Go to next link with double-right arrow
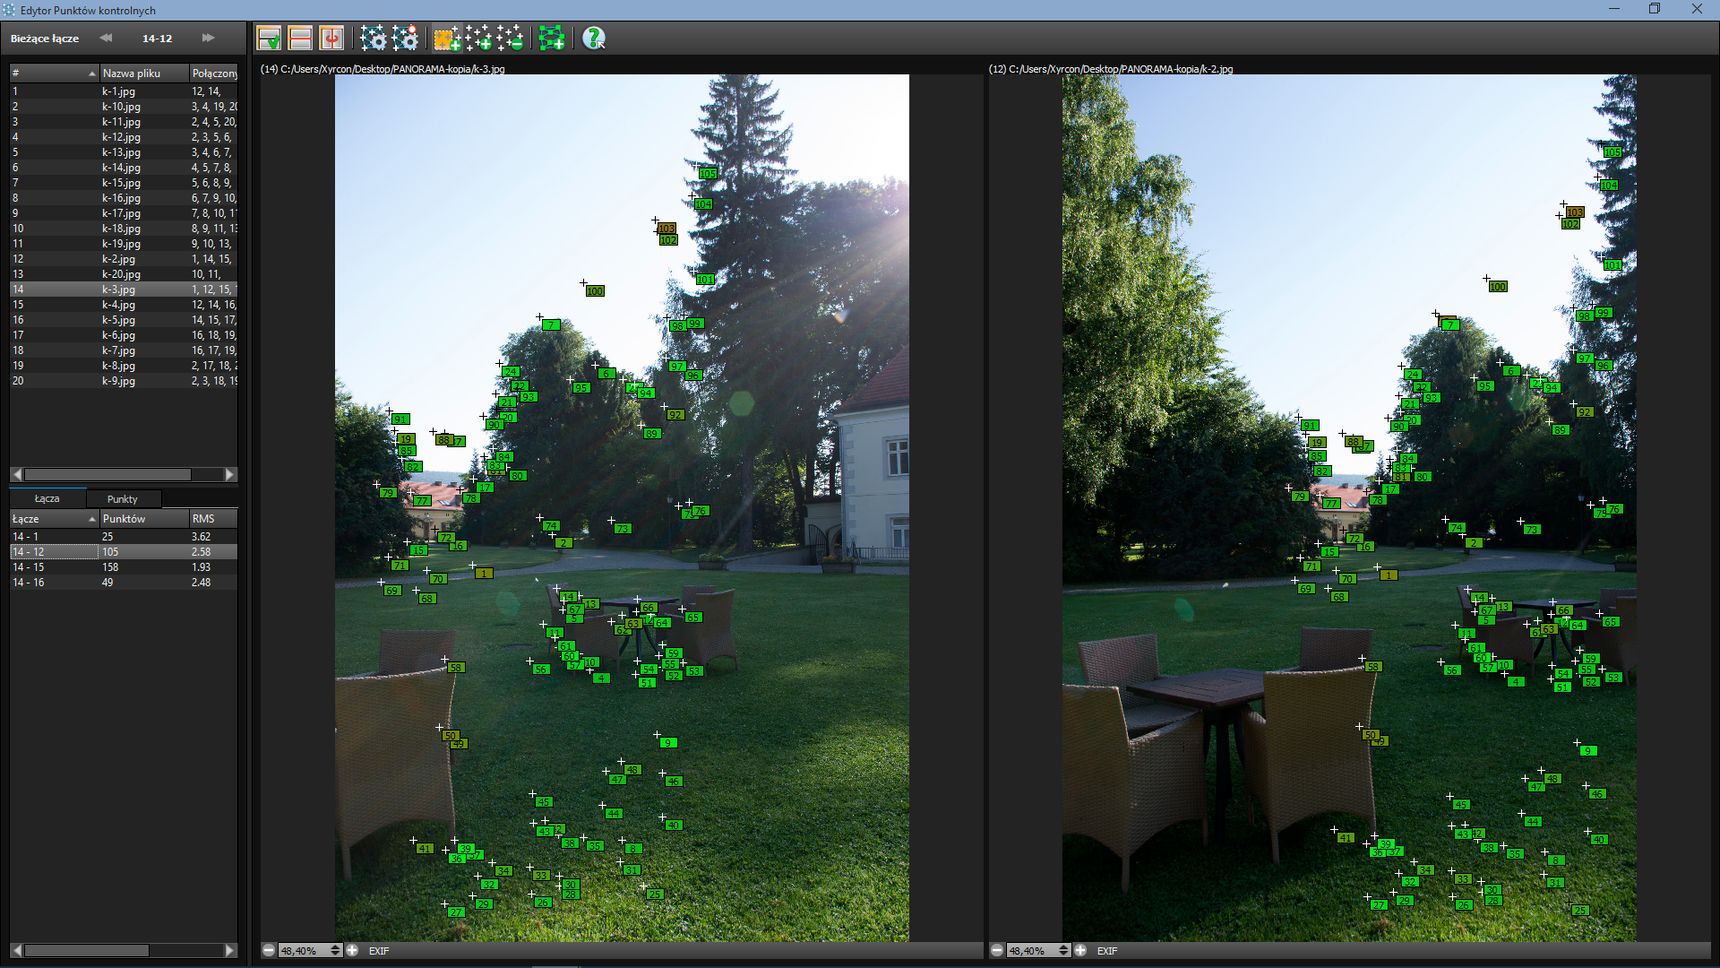Viewport: 1720px width, 968px height. point(208,38)
